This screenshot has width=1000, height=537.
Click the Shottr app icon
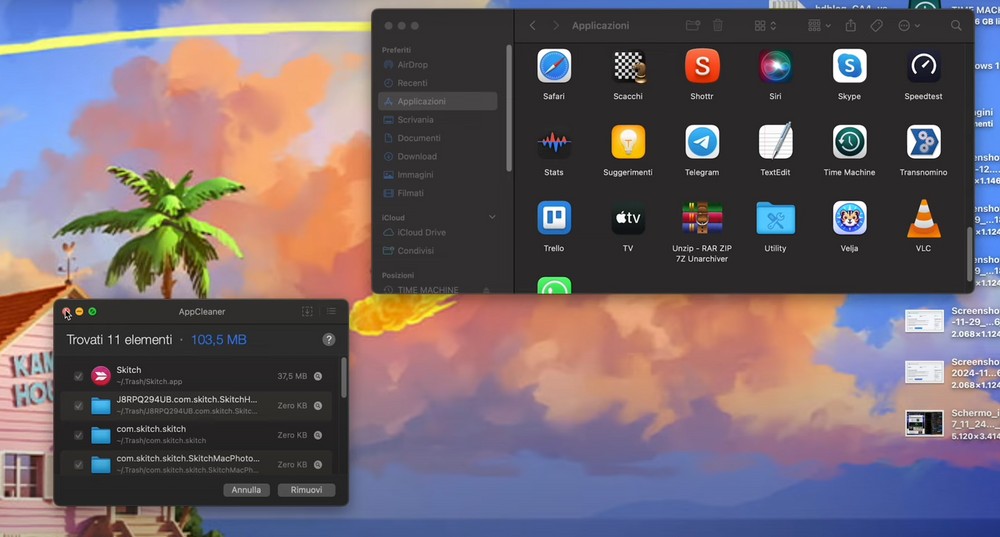(x=701, y=66)
